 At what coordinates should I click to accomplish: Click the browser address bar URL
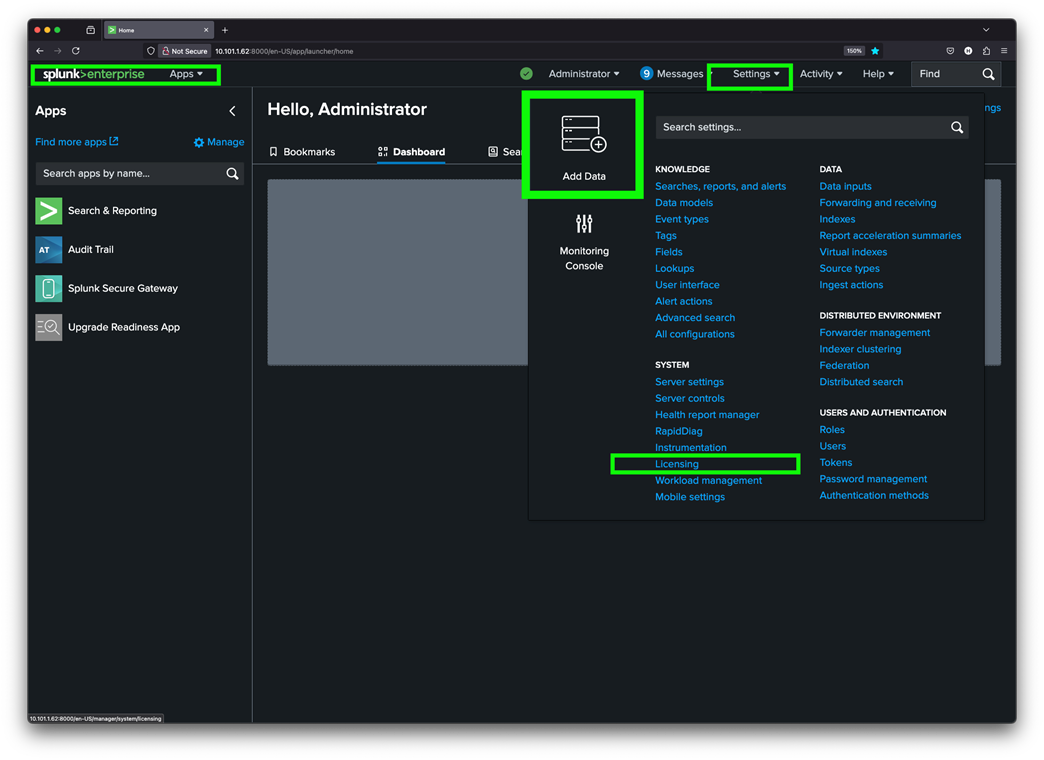(x=284, y=51)
